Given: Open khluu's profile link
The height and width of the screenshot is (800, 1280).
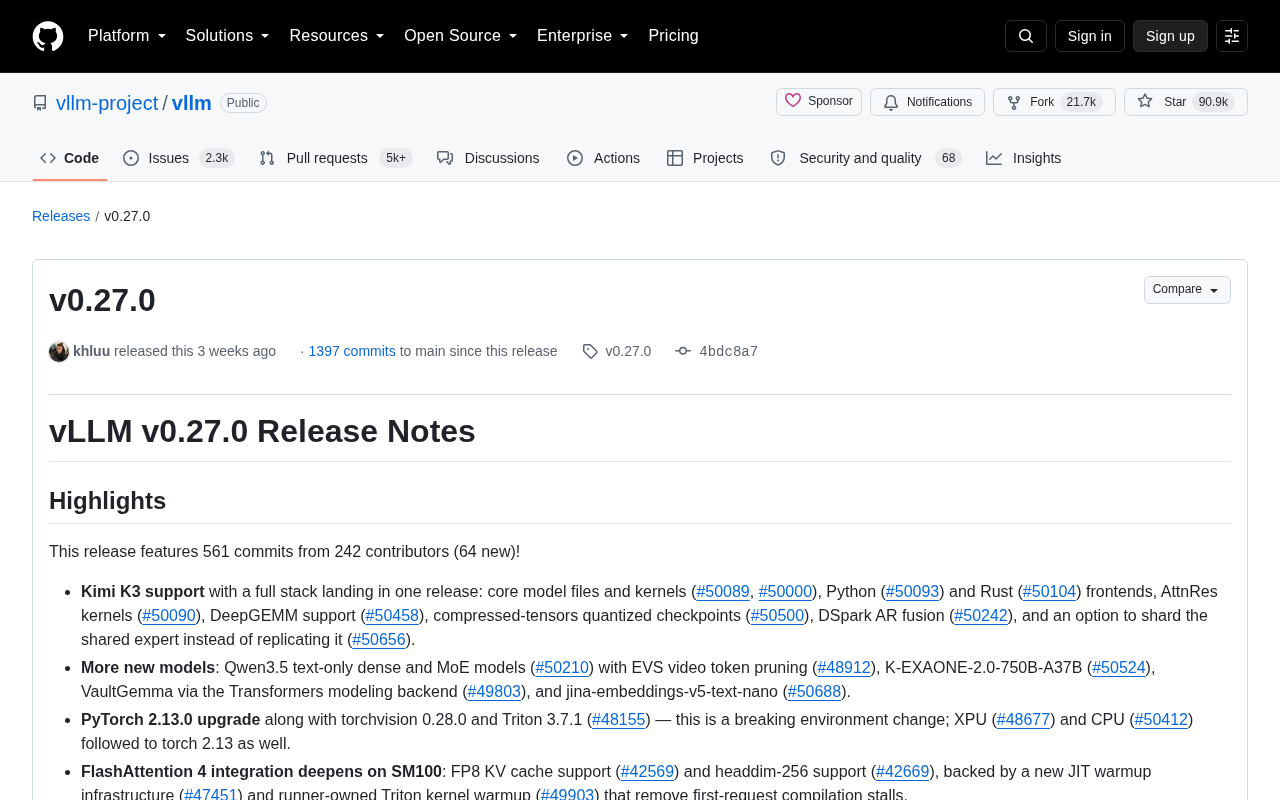Looking at the screenshot, I should (92, 351).
